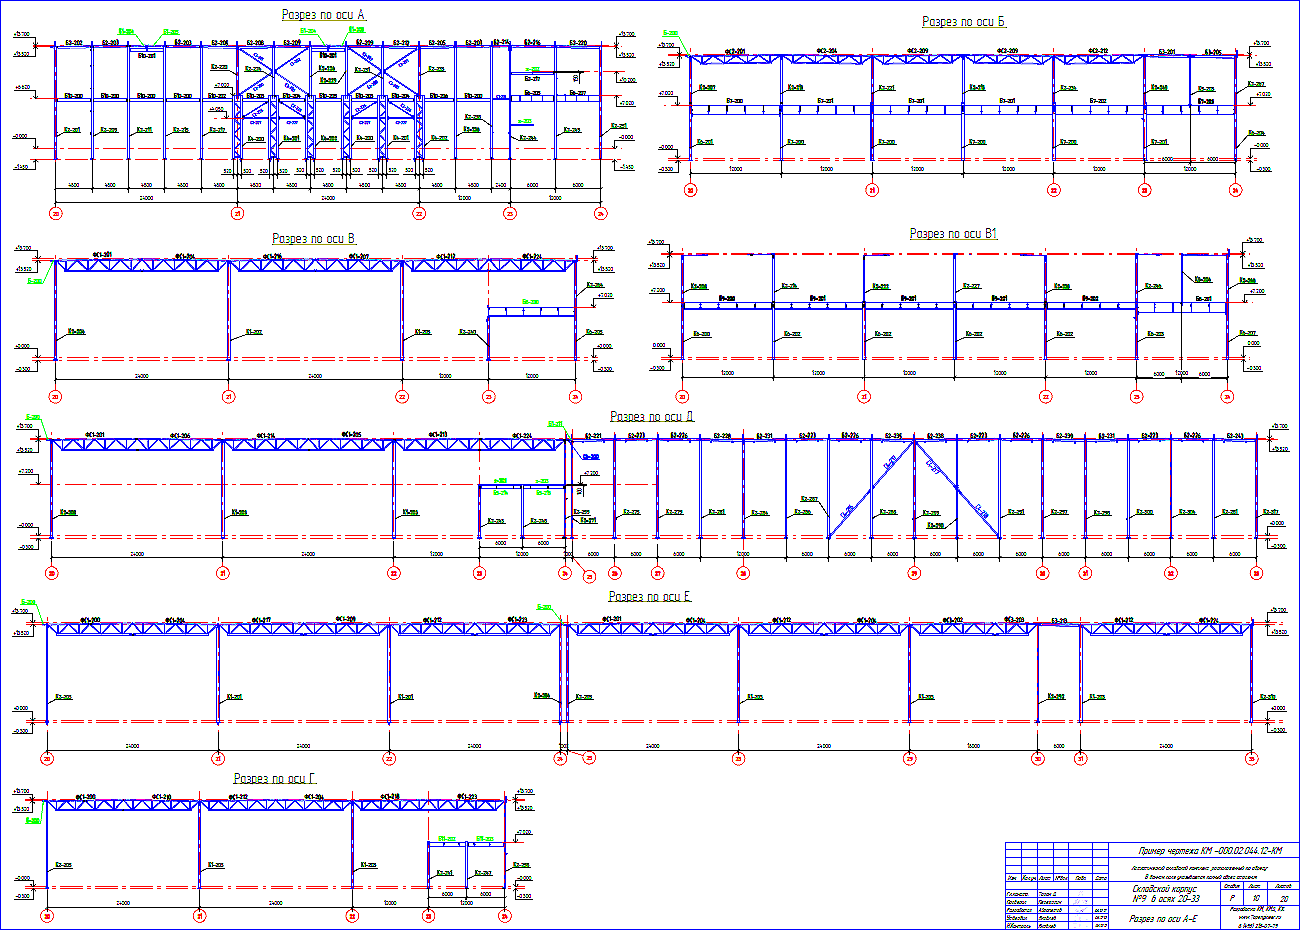This screenshot has width=1300, height=930.
Task: Click the title "Разрез по оси Е"
Action: (650, 597)
